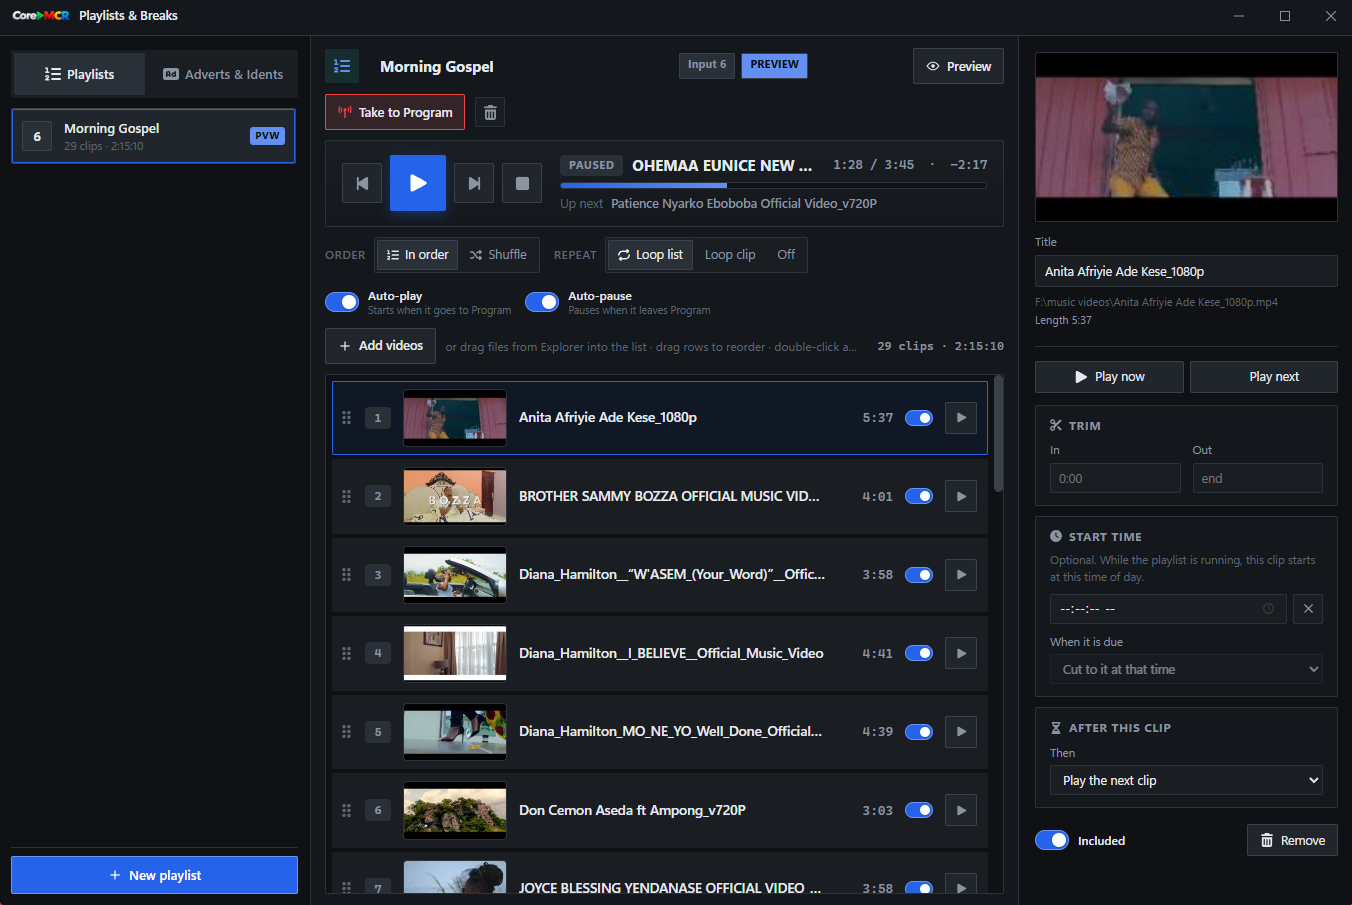The width and height of the screenshot is (1352, 905).
Task: Open the When it is due dropdown
Action: tap(1186, 670)
